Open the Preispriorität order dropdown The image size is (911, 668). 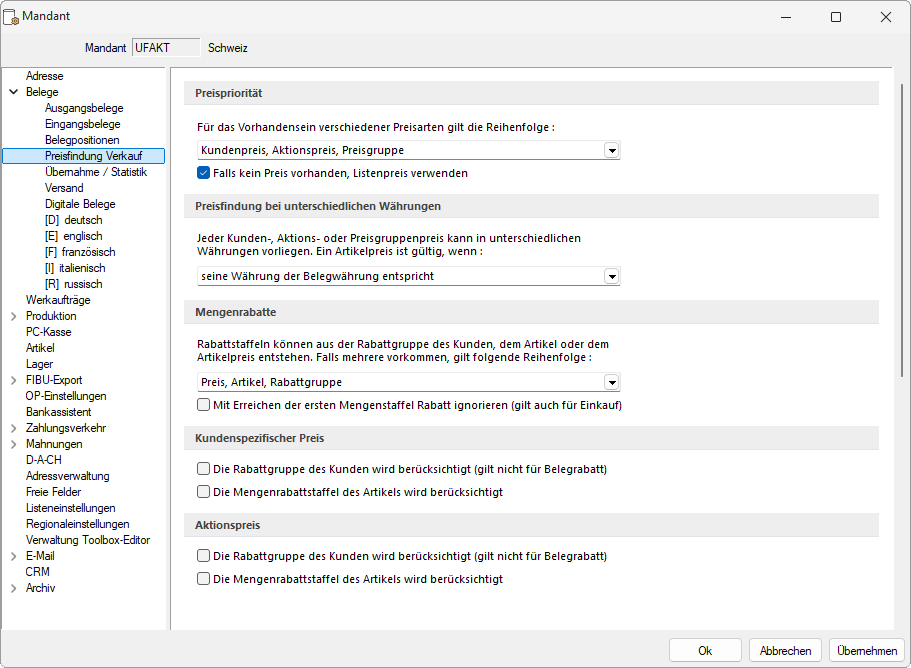pos(611,150)
